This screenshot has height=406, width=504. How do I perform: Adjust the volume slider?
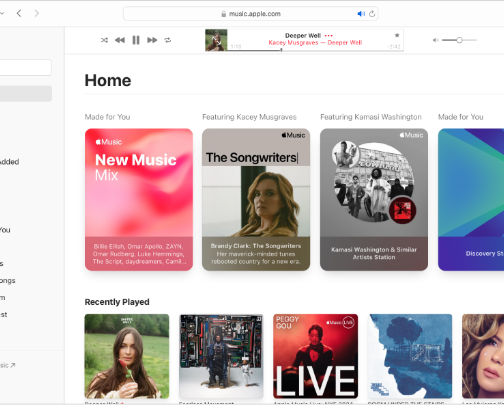point(459,40)
